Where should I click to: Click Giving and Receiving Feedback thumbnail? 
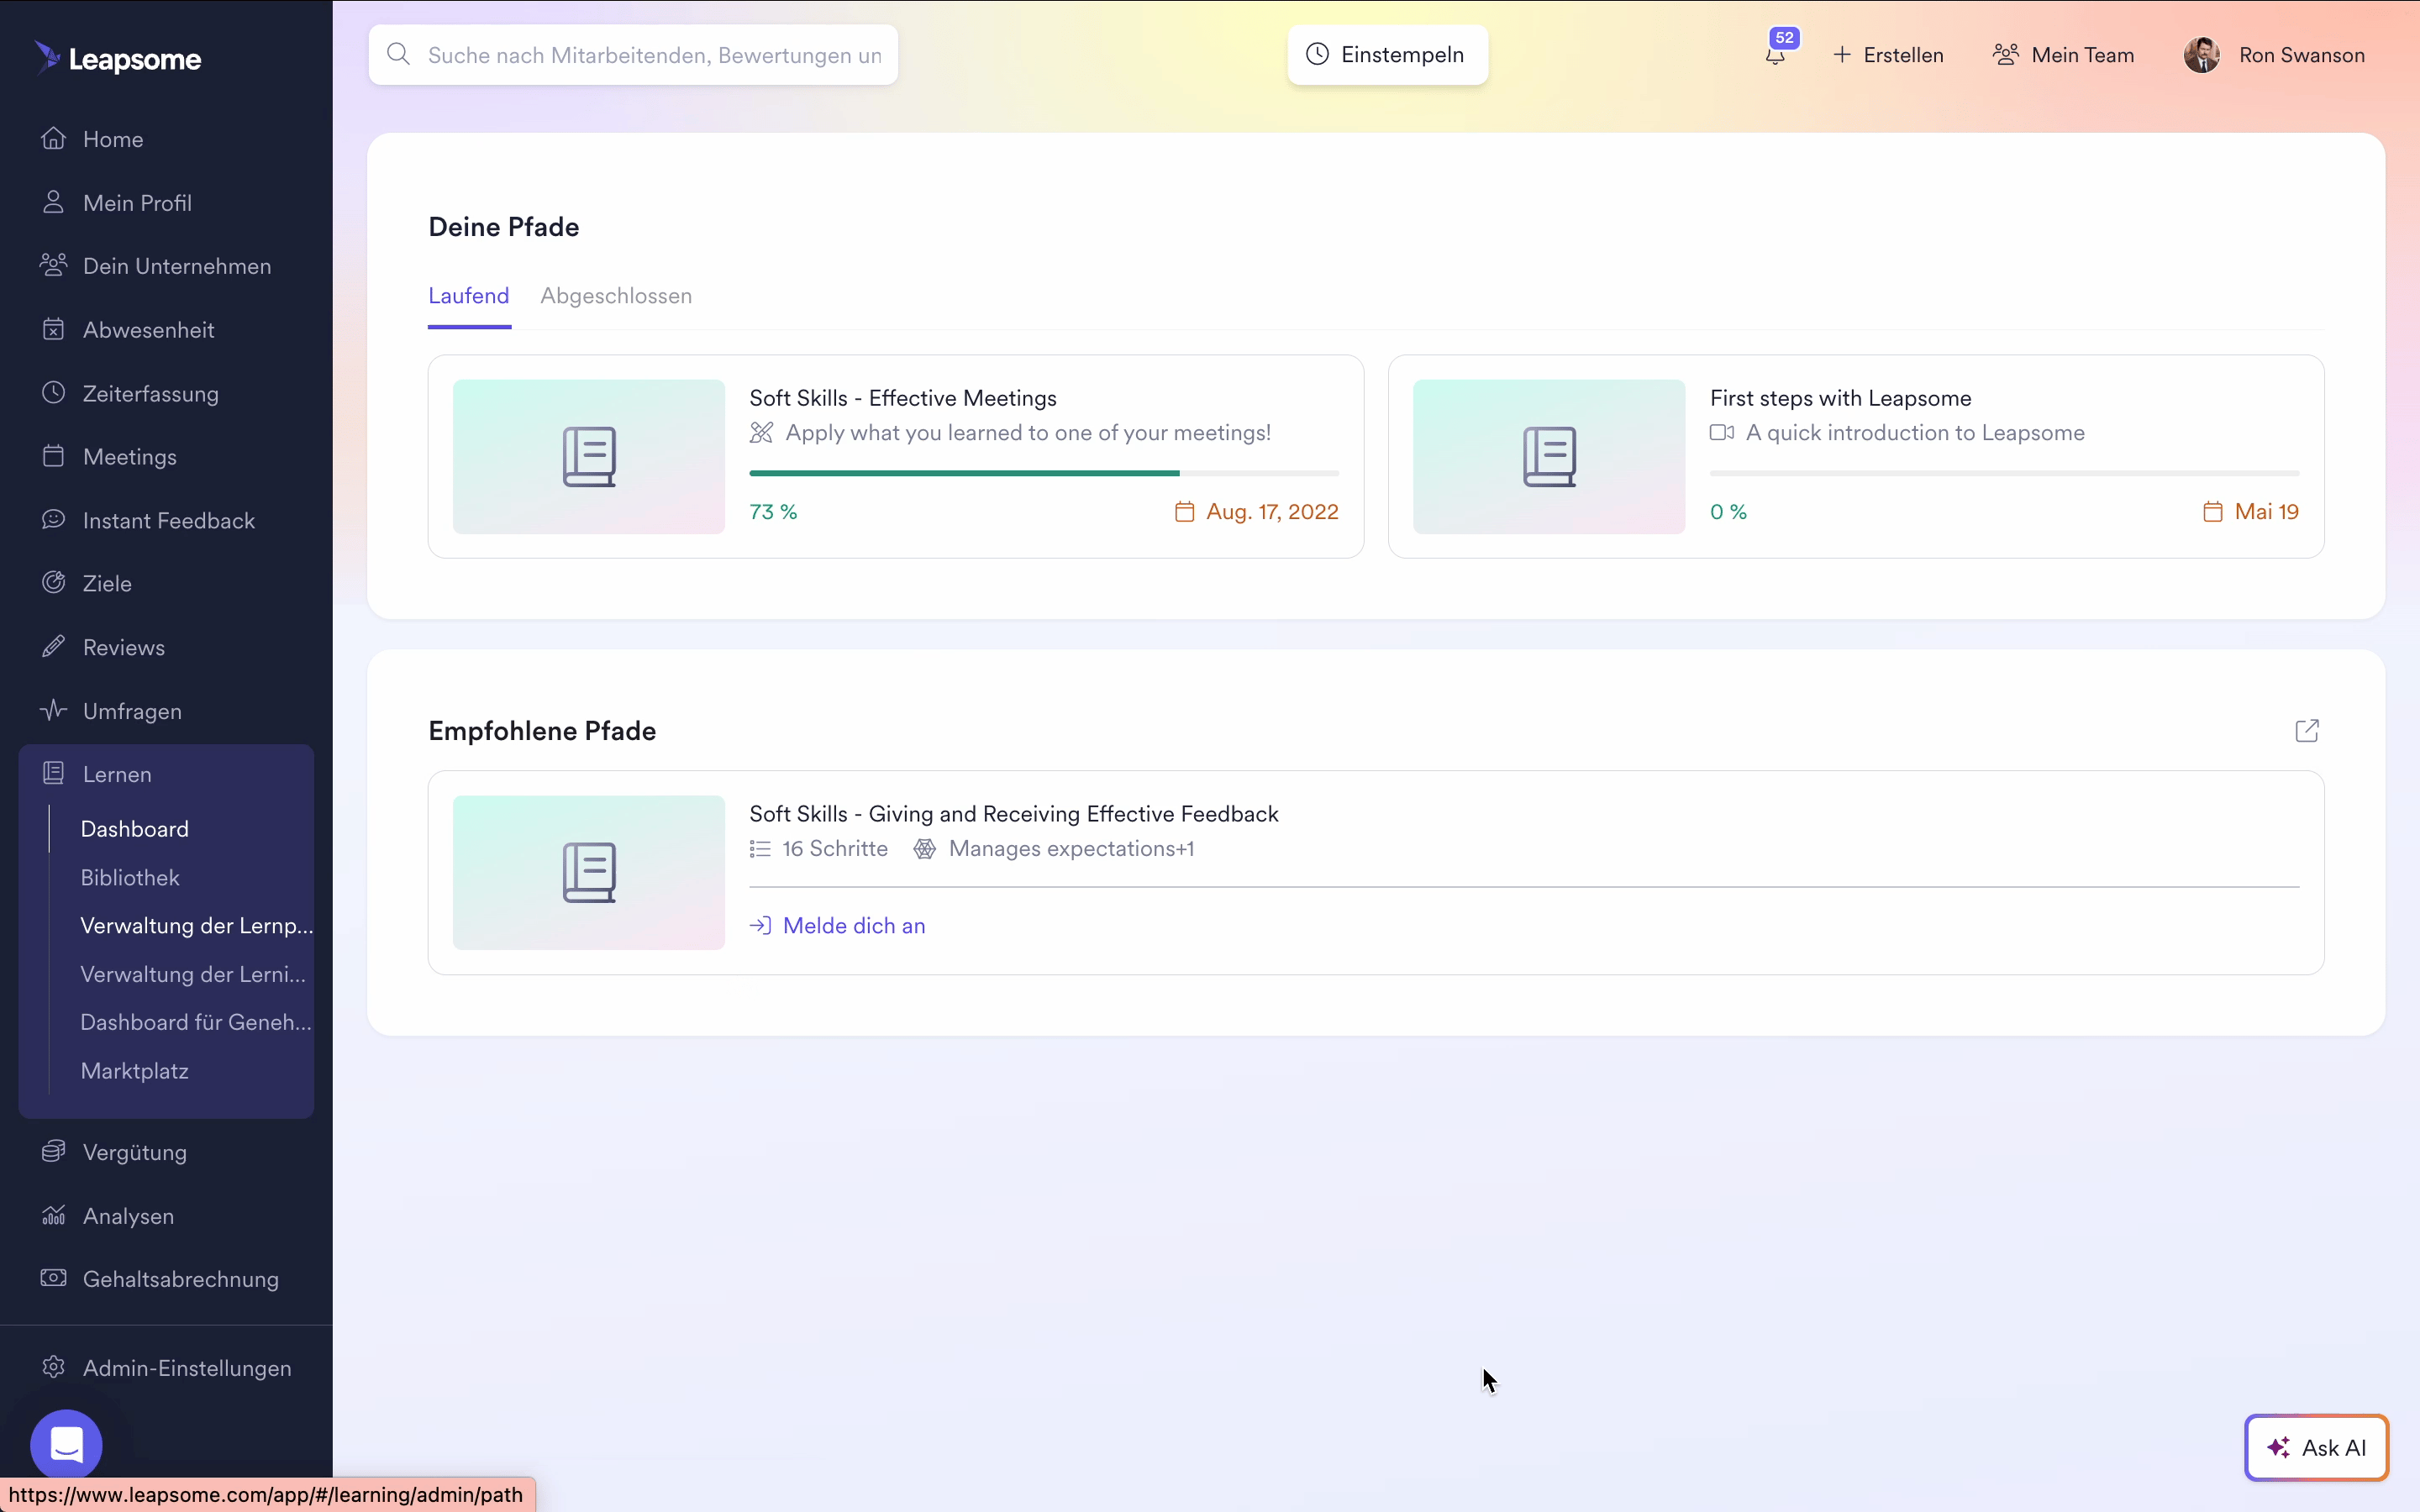[589, 872]
